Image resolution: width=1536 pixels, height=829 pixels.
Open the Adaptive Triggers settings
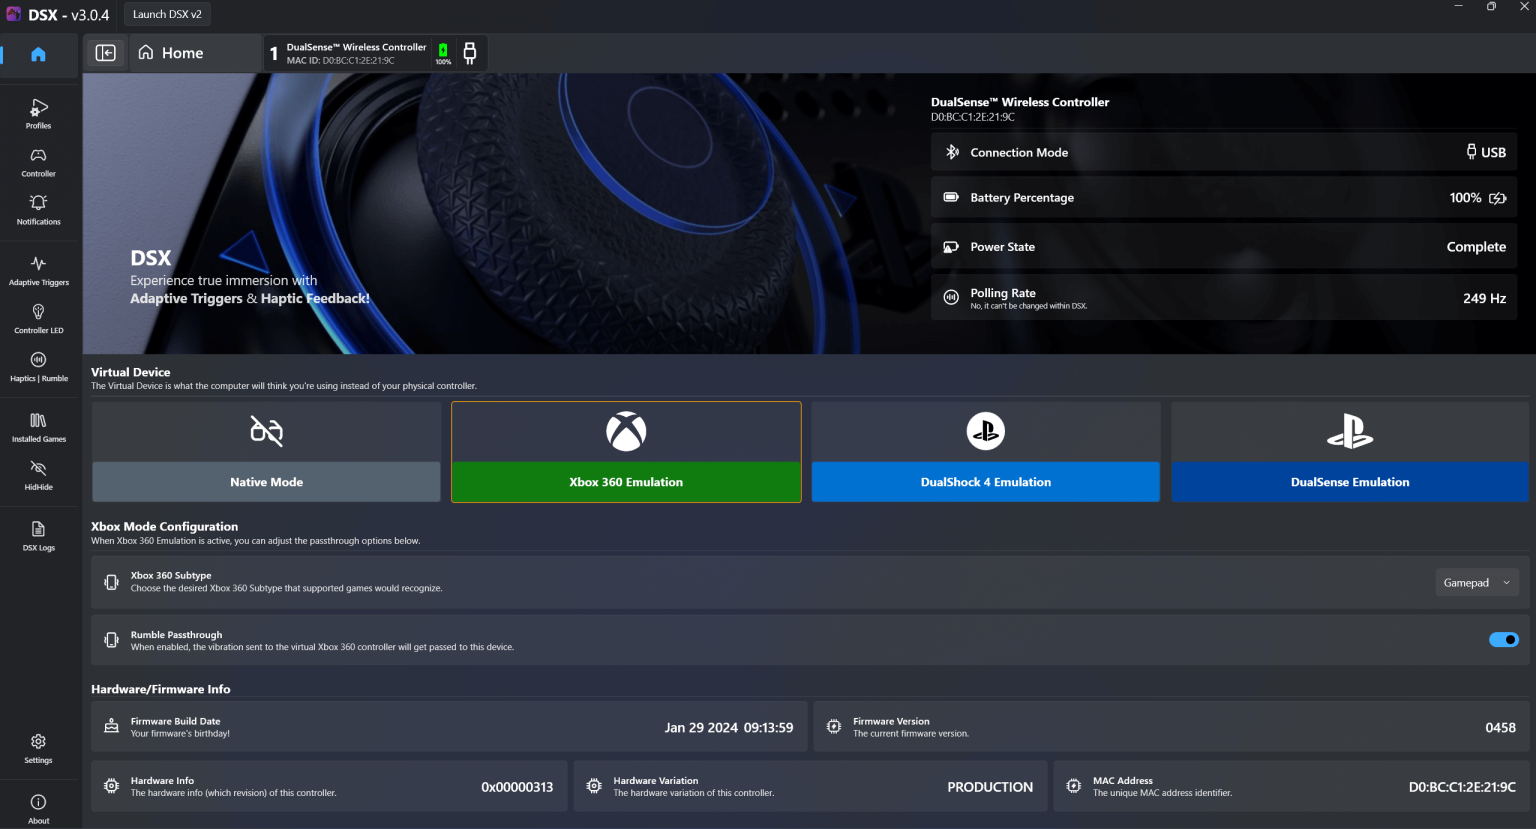[x=38, y=270]
